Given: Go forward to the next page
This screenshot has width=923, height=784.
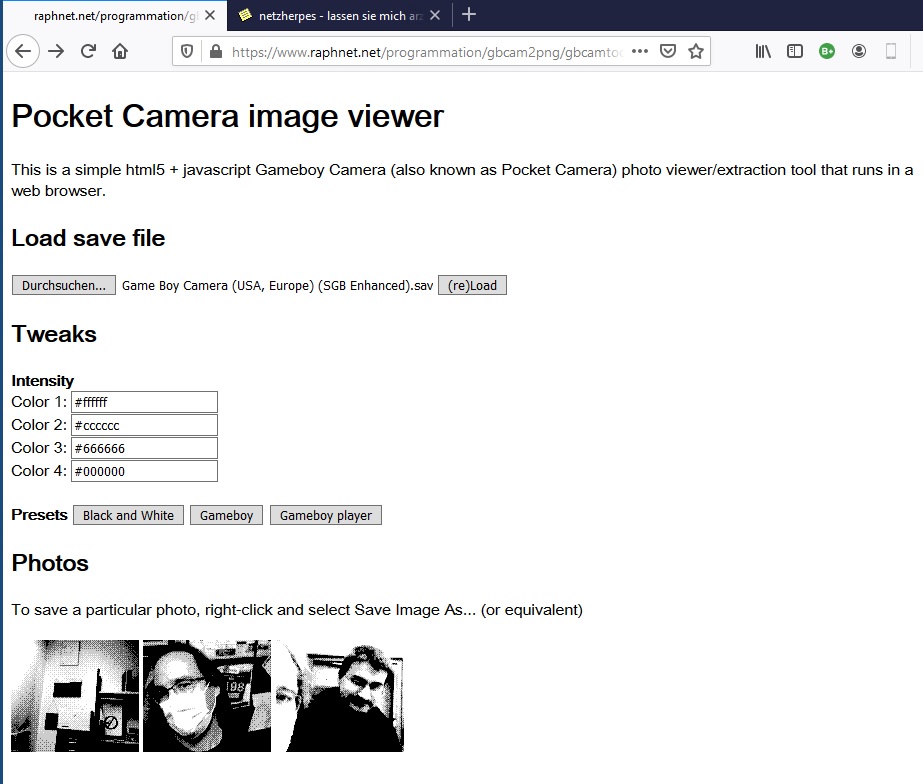Looking at the screenshot, I should click(56, 51).
